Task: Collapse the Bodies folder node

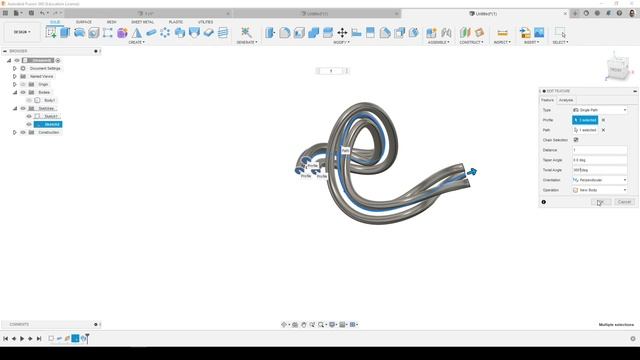Action: click(15, 92)
